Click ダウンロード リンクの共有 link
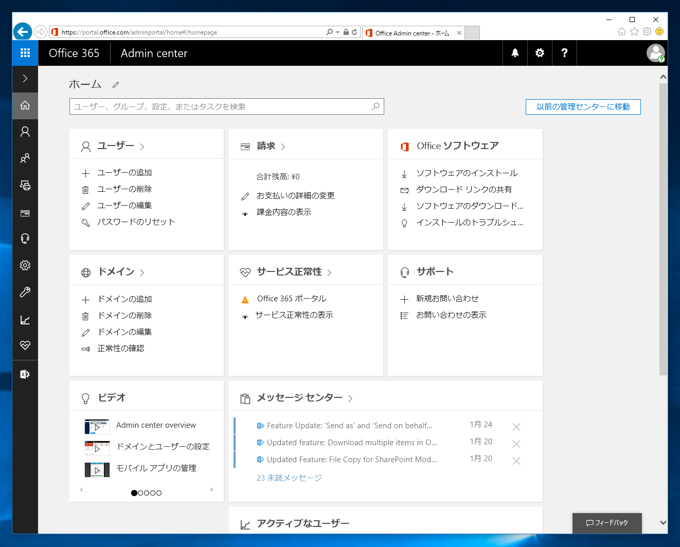 pyautogui.click(x=464, y=190)
